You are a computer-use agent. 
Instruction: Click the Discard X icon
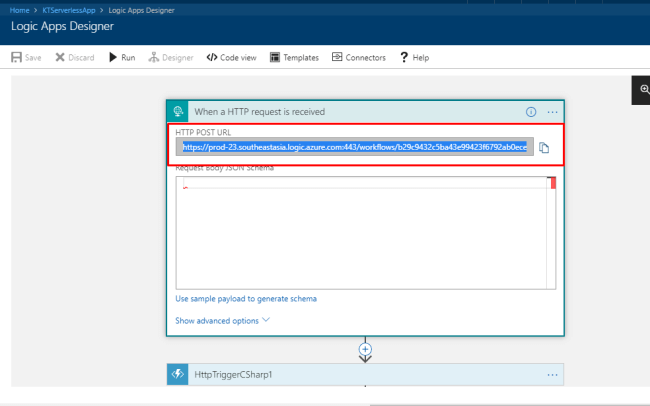coord(60,57)
